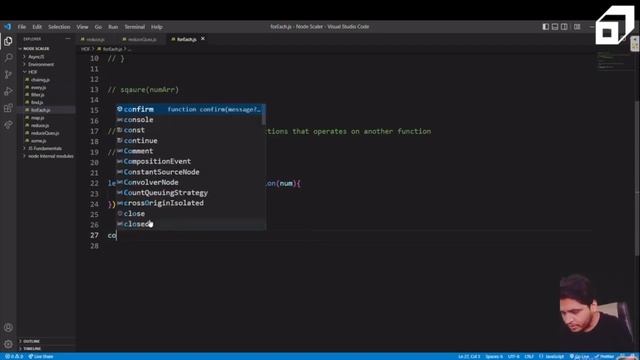Screen dimensions: 640x360
Task: Choose the ConvolverNode suggestion
Action: pos(189,182)
